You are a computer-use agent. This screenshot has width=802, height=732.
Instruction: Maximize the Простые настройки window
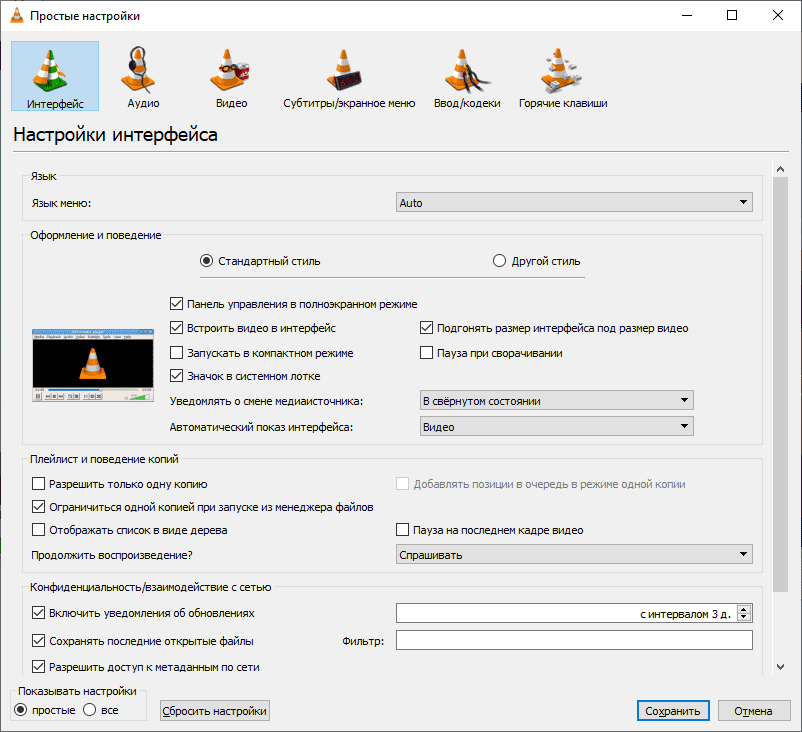point(732,15)
